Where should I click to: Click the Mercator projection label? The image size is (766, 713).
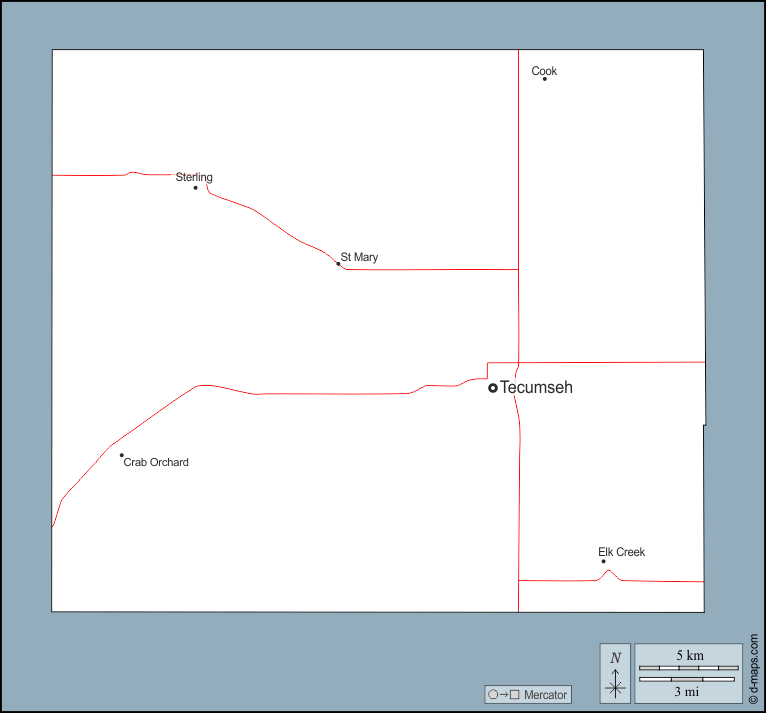pyautogui.click(x=545, y=695)
